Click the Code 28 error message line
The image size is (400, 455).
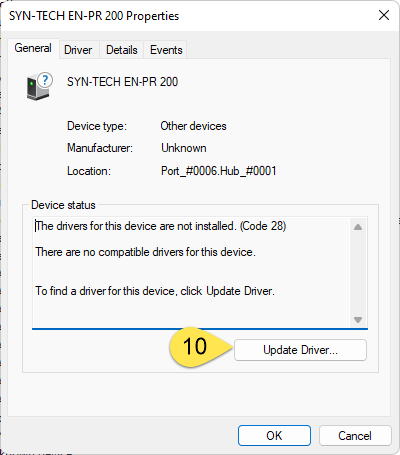coord(161,226)
